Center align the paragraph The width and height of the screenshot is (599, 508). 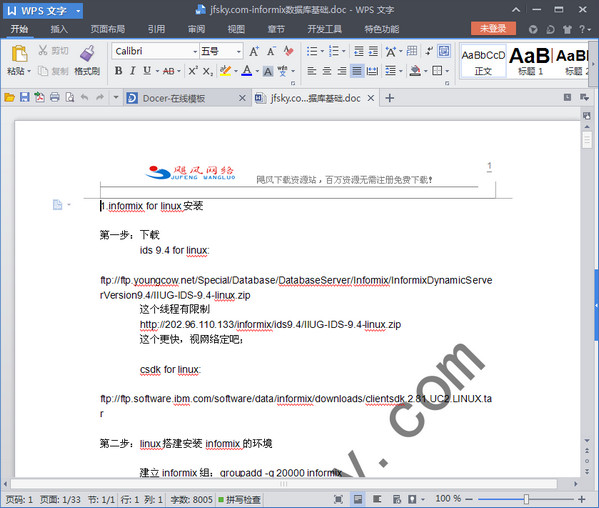[327, 71]
